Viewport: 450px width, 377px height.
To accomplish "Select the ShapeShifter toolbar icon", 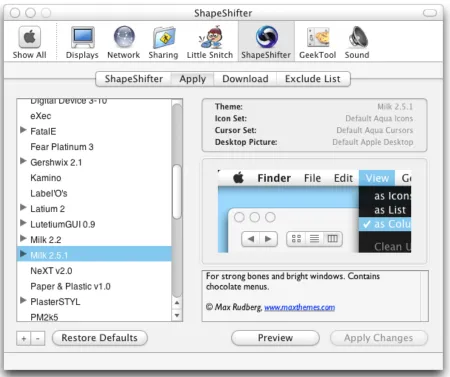I will point(266,42).
